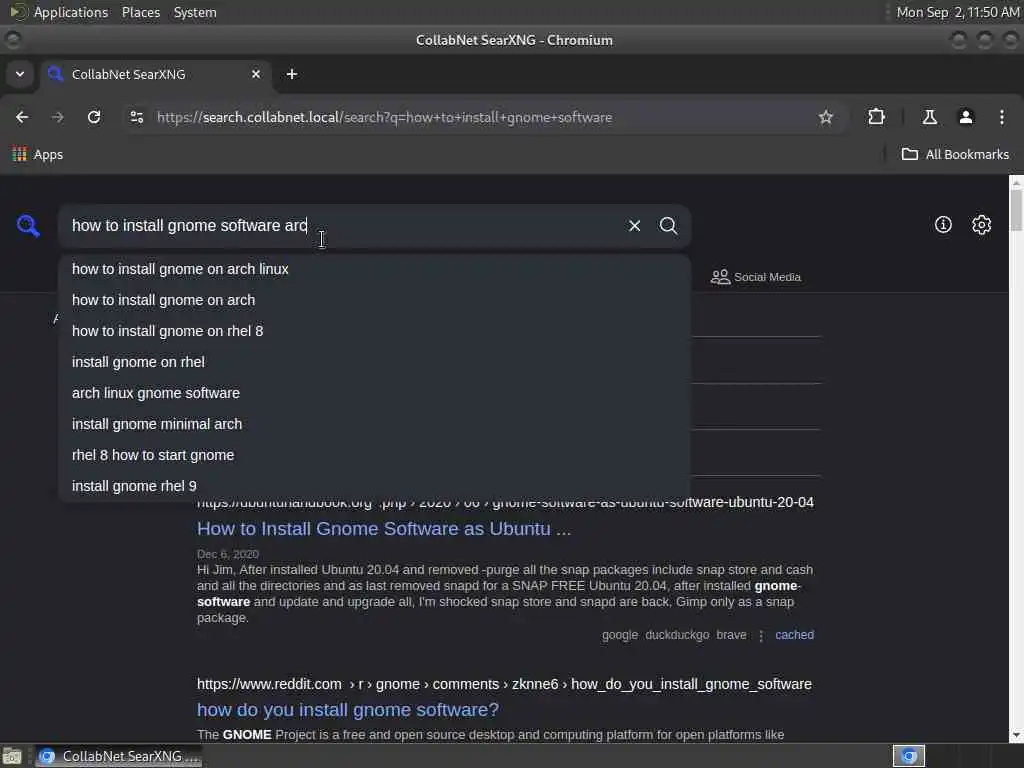Open the System menu
The width and height of the screenshot is (1024, 768).
[x=195, y=12]
